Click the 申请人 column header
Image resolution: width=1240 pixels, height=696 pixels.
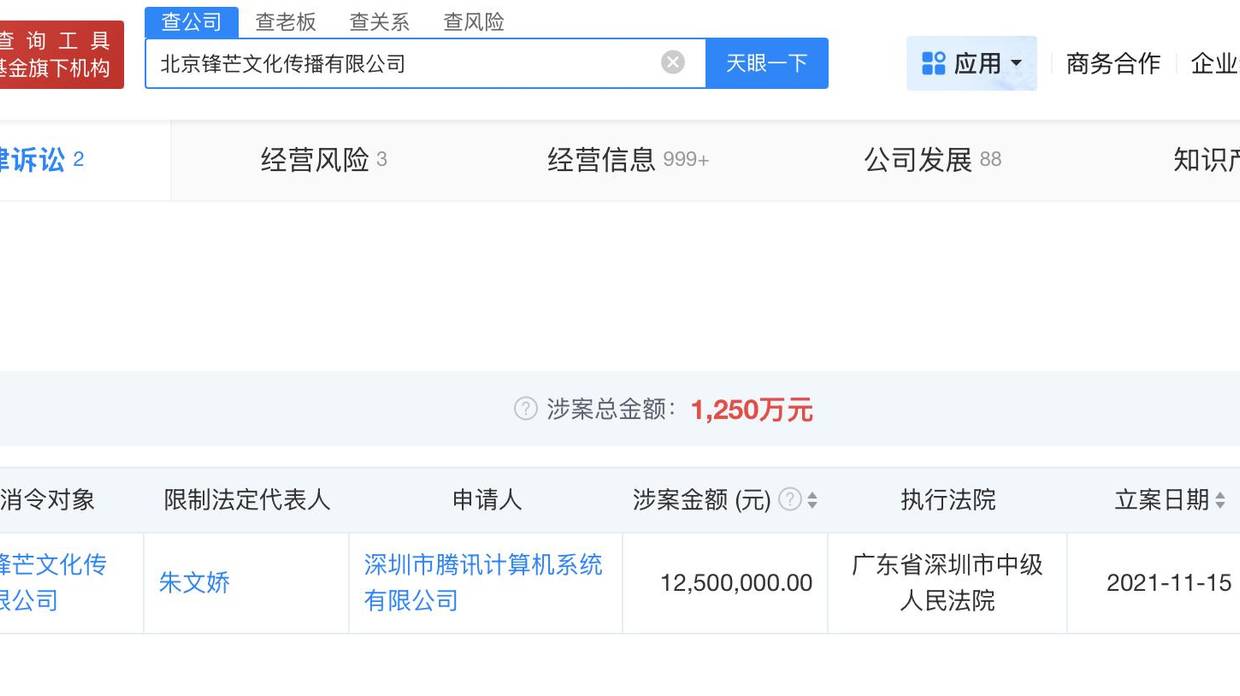(x=487, y=500)
